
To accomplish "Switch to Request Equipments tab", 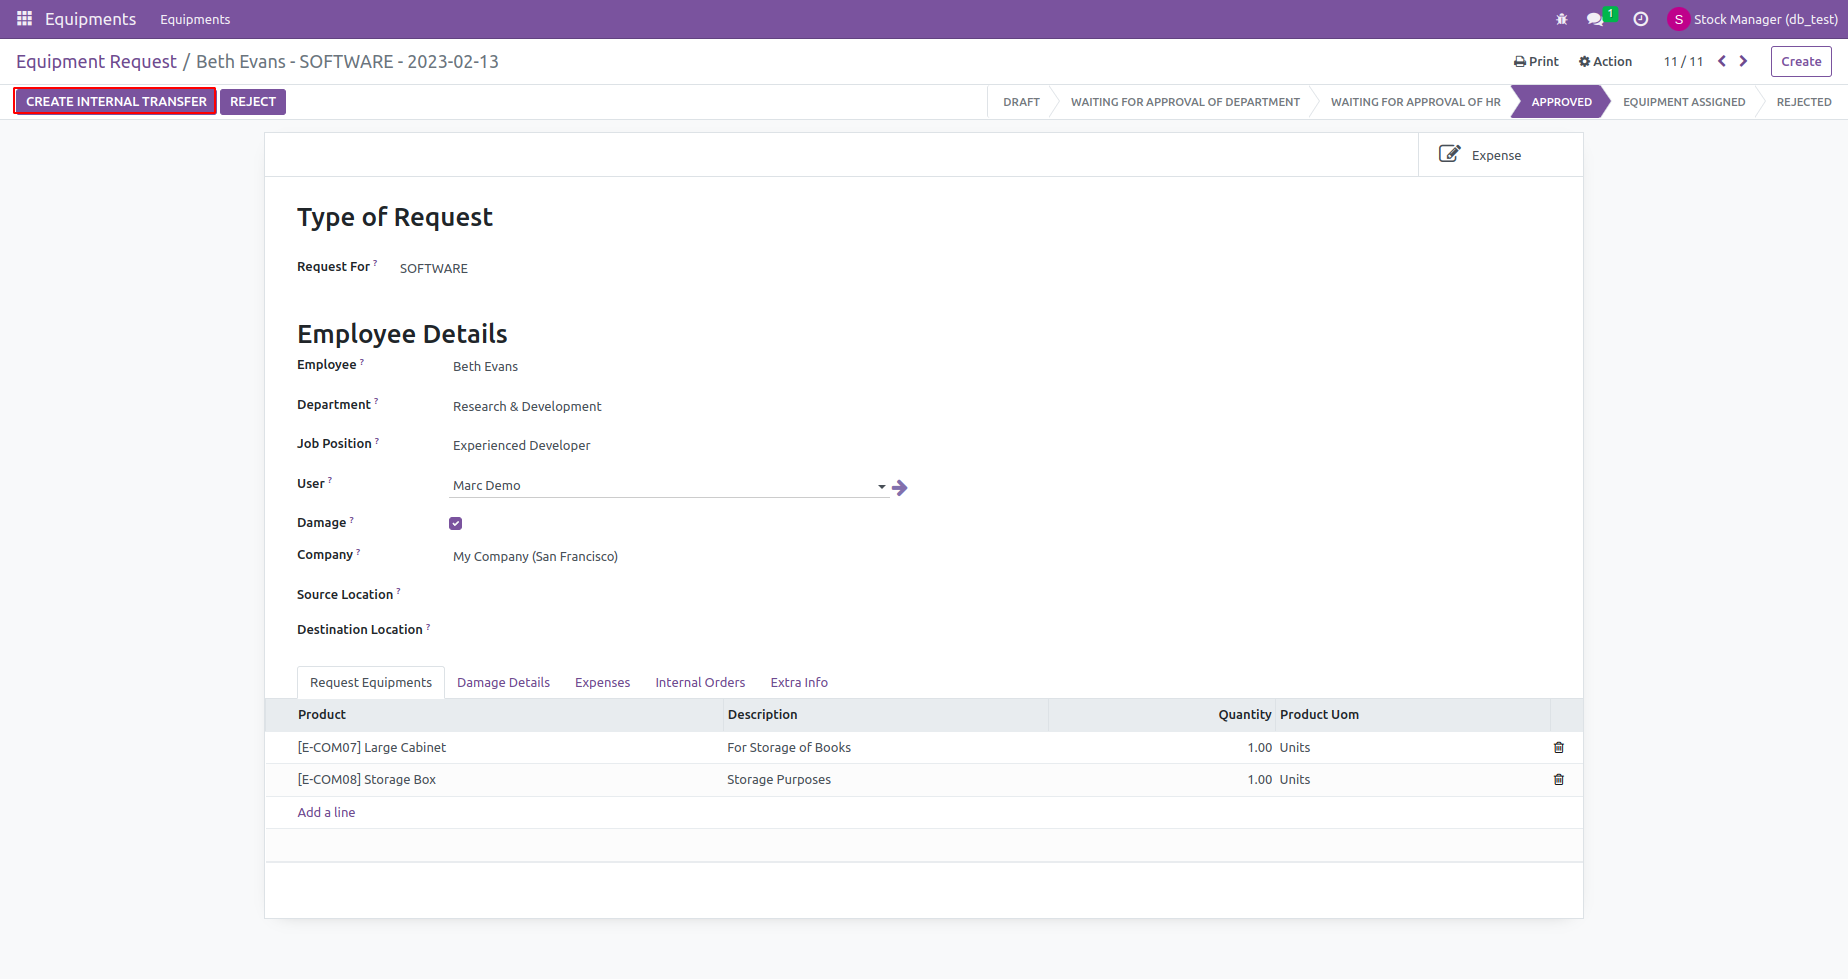I will [371, 682].
